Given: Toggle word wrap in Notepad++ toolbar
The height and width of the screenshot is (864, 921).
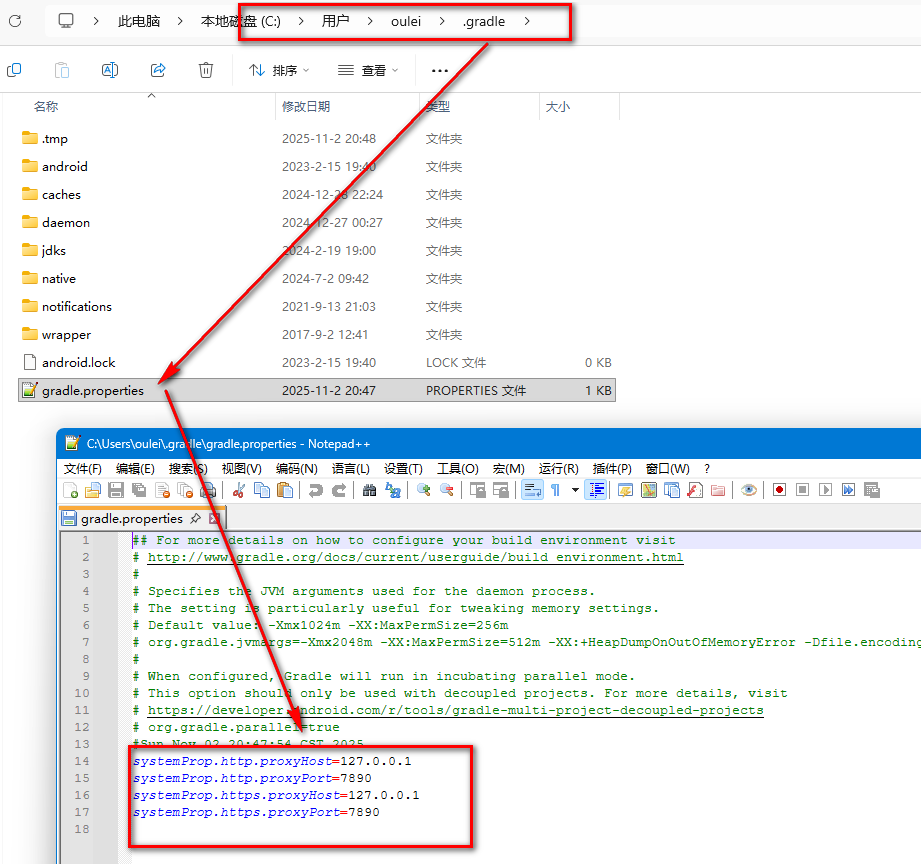Looking at the screenshot, I should tap(532, 490).
